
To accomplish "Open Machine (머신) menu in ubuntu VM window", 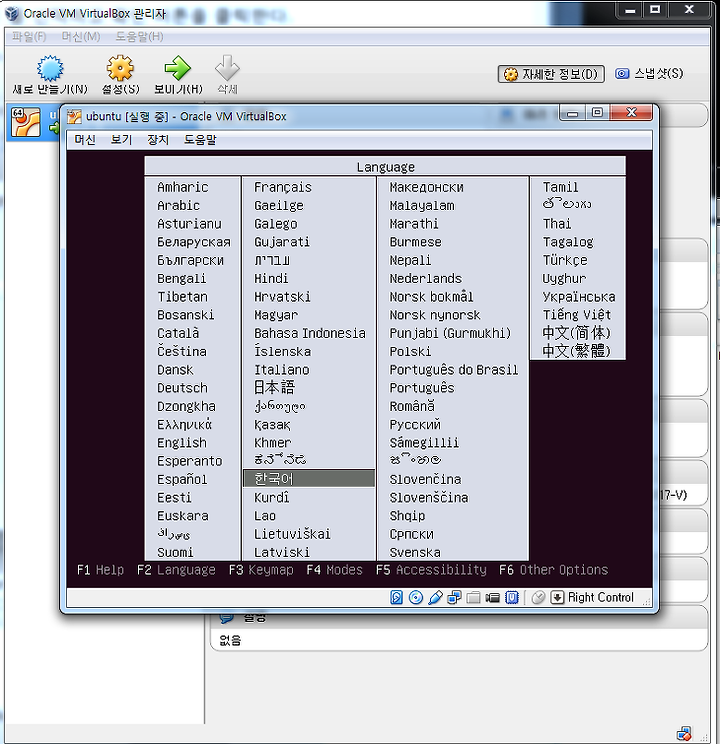I will coord(85,140).
